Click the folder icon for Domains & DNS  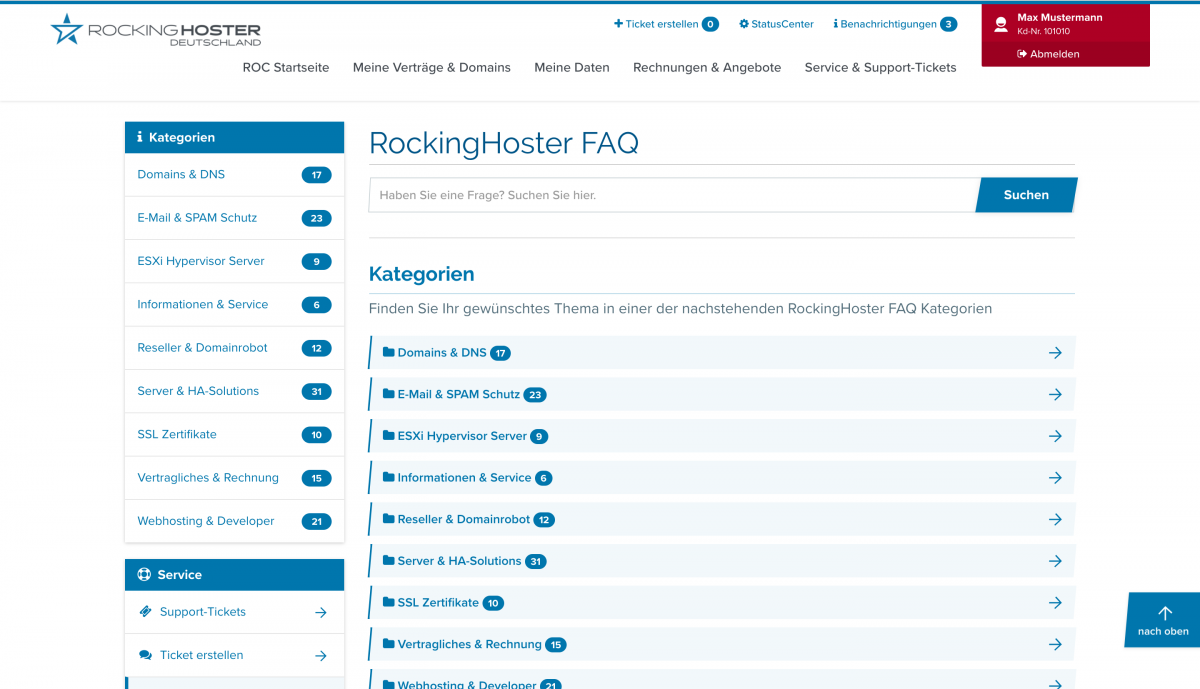388,352
